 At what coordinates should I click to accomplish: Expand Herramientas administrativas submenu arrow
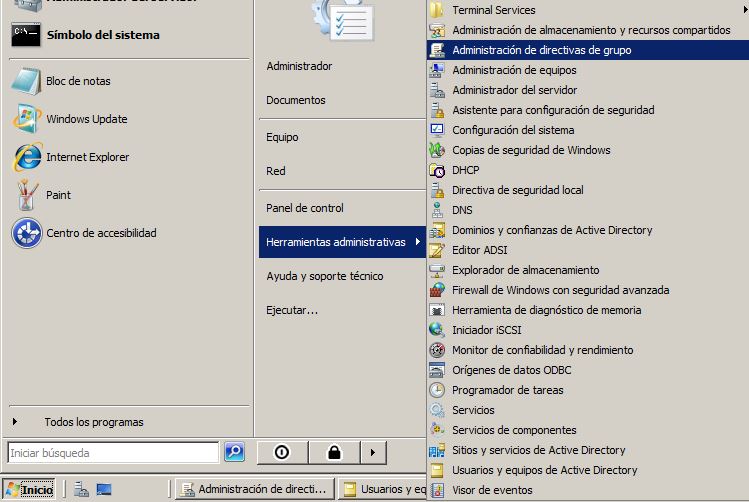418,242
